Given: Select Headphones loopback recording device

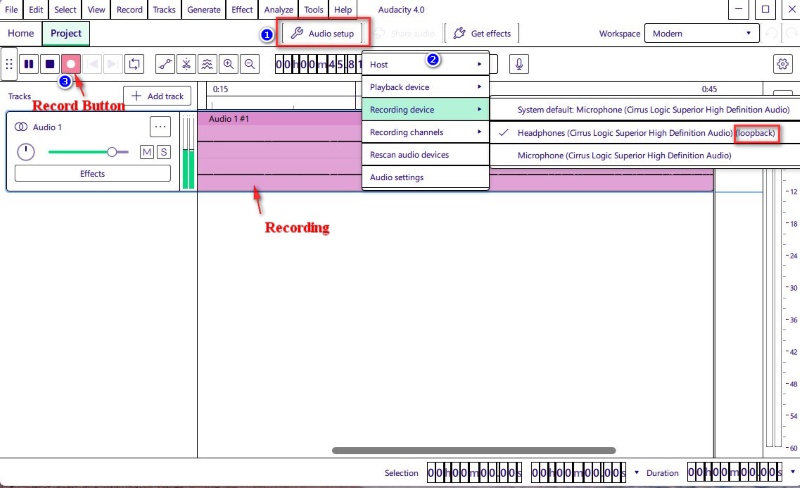Looking at the screenshot, I should [x=645, y=133].
